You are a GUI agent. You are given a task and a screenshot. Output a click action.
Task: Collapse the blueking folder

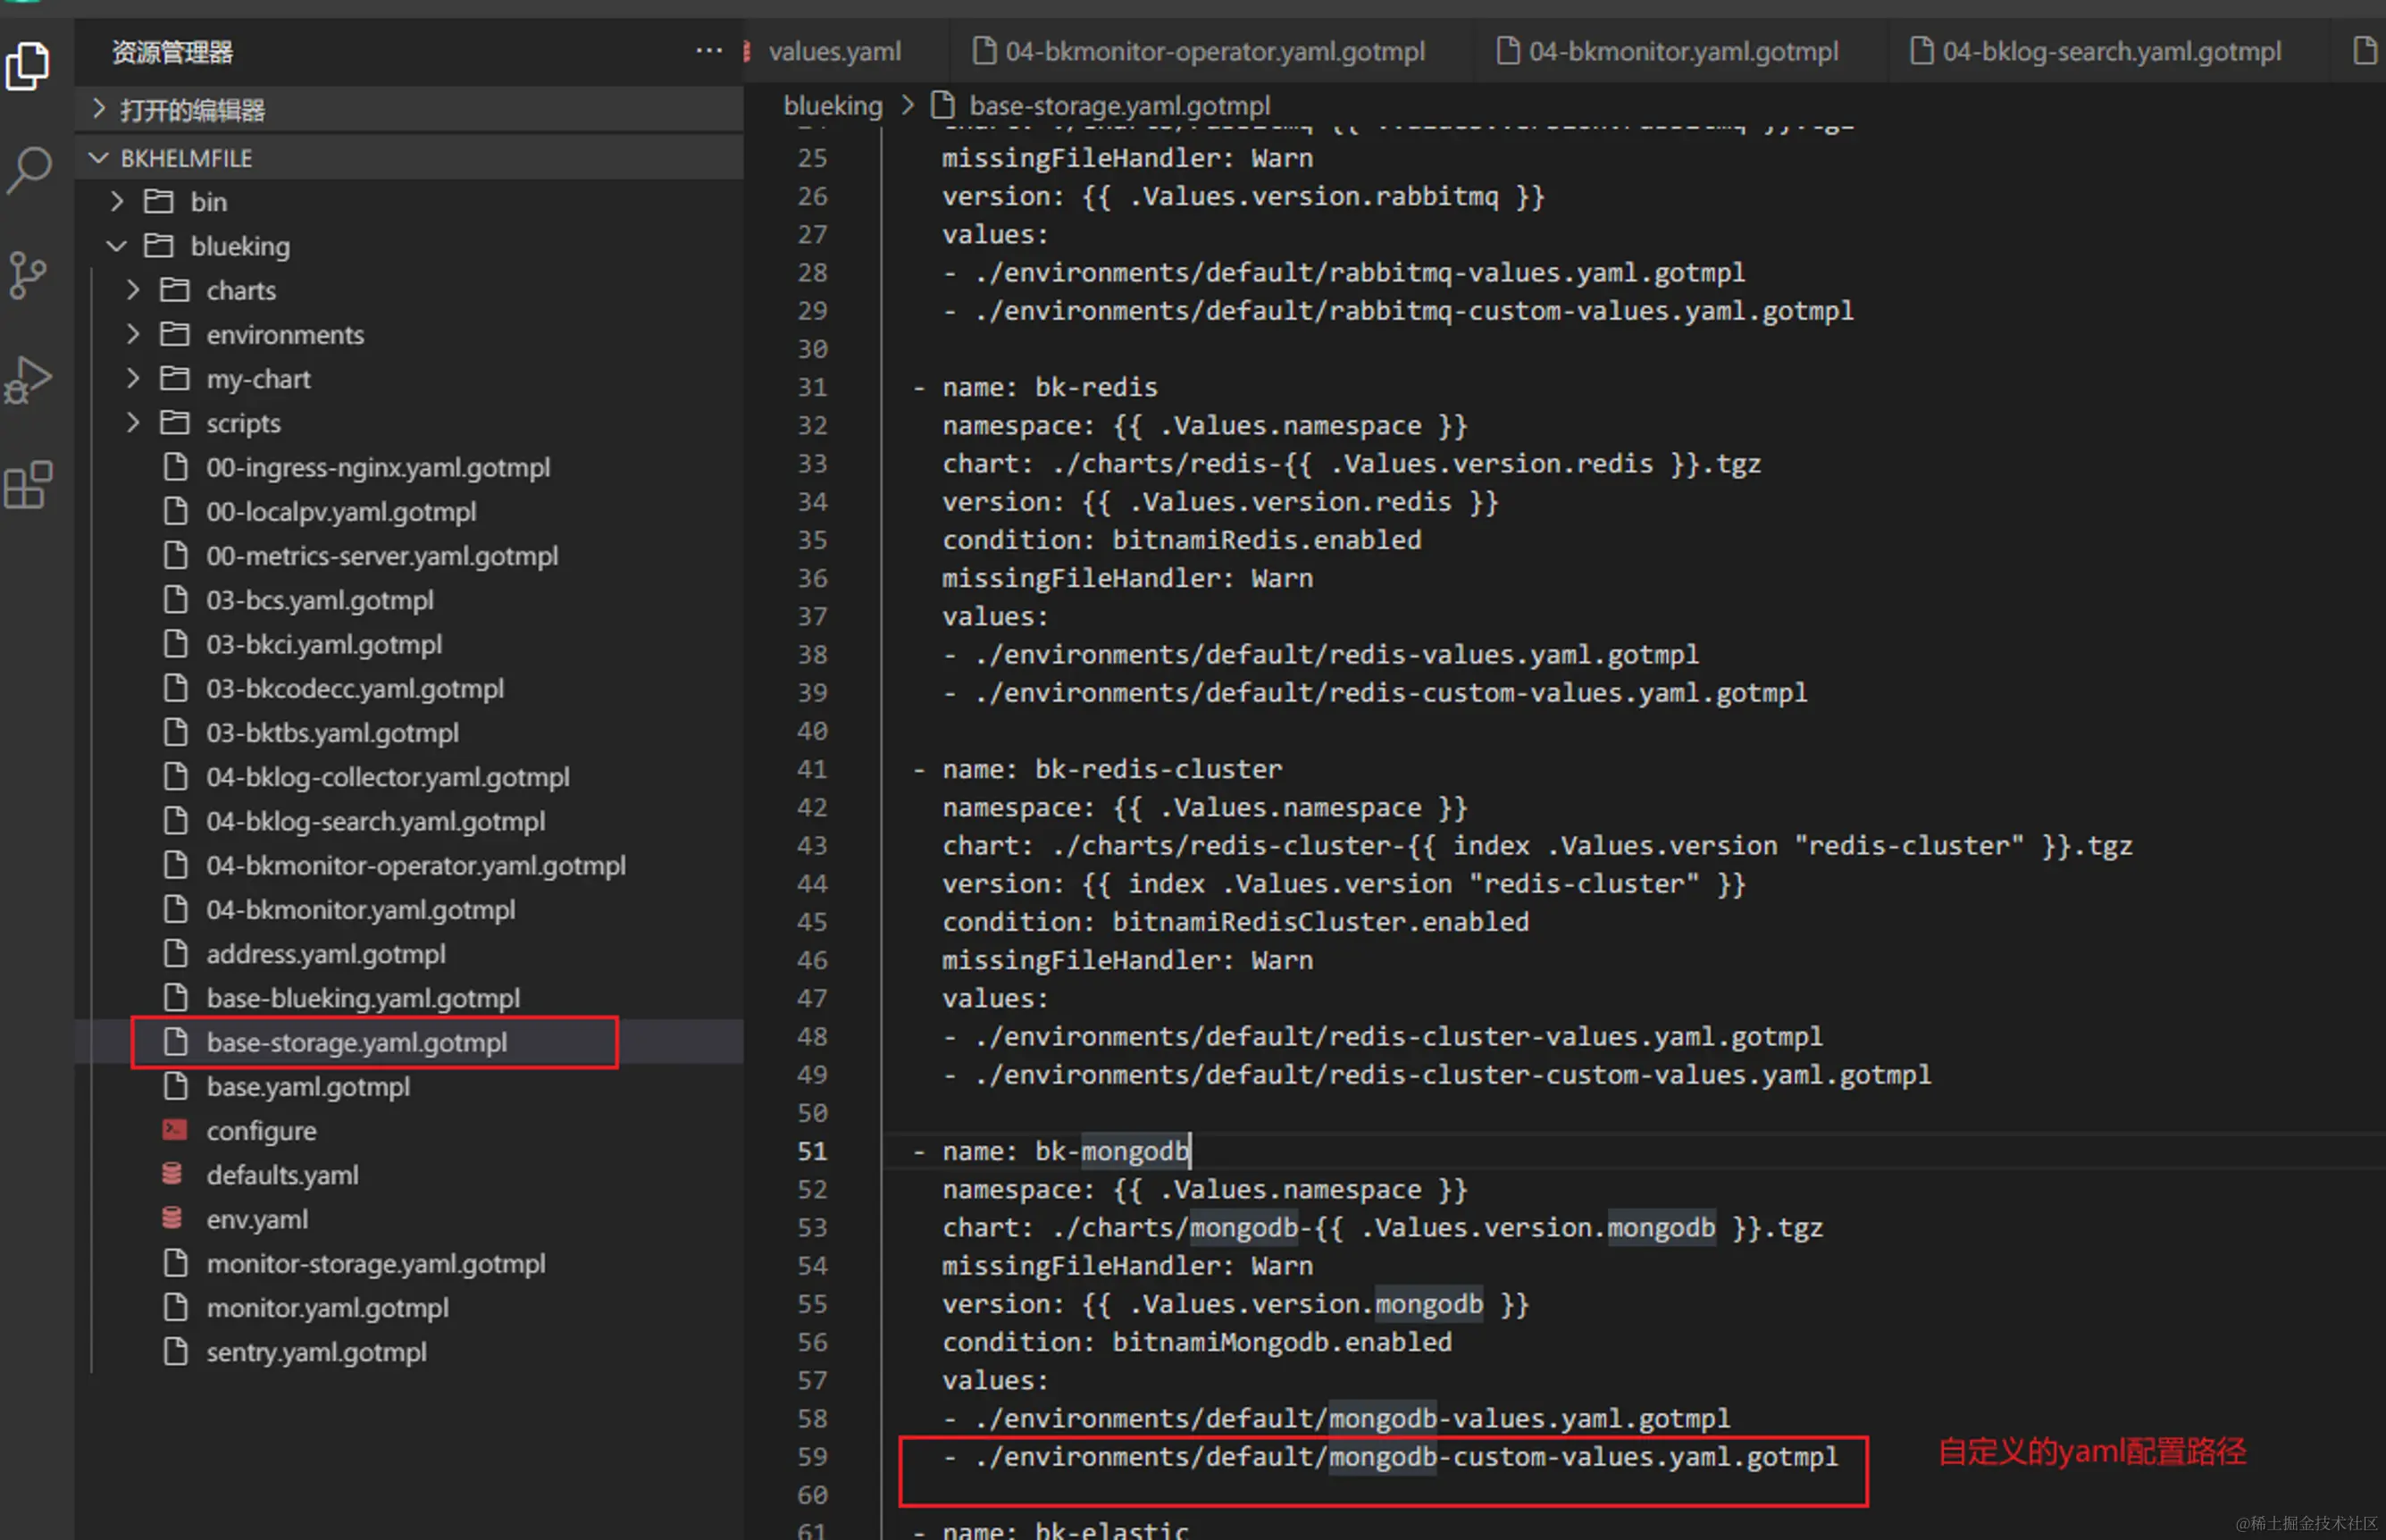pos(240,246)
